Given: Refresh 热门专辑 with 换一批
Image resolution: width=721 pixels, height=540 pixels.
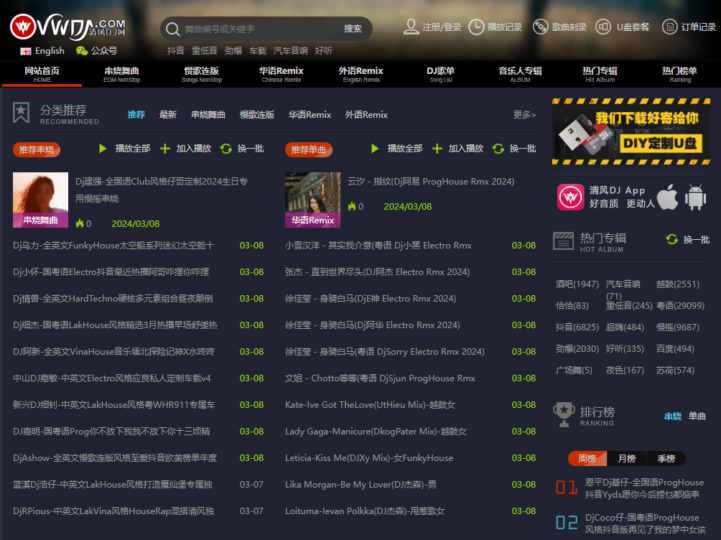Looking at the screenshot, I should click(687, 240).
